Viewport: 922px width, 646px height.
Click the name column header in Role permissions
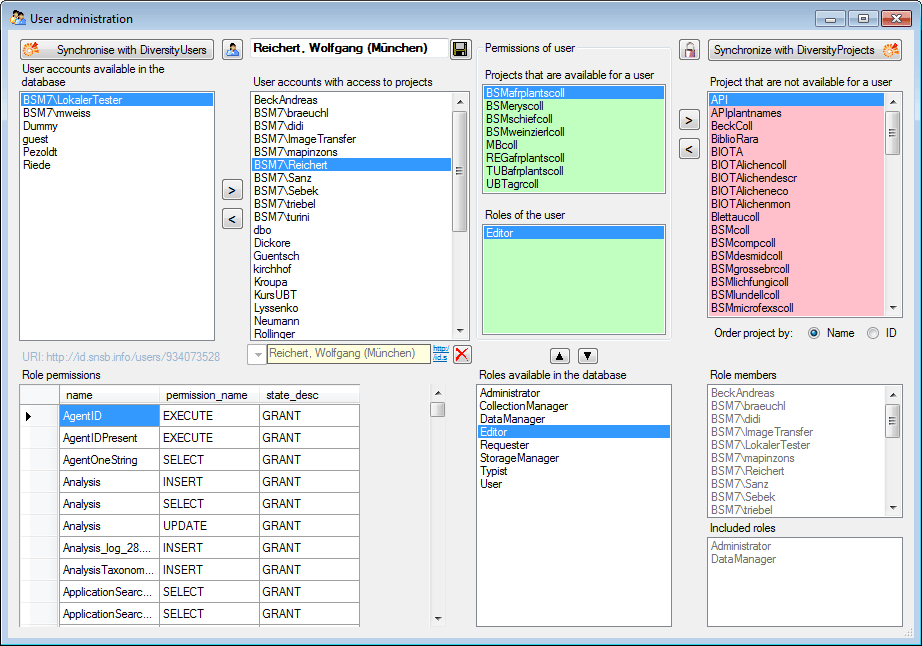109,395
